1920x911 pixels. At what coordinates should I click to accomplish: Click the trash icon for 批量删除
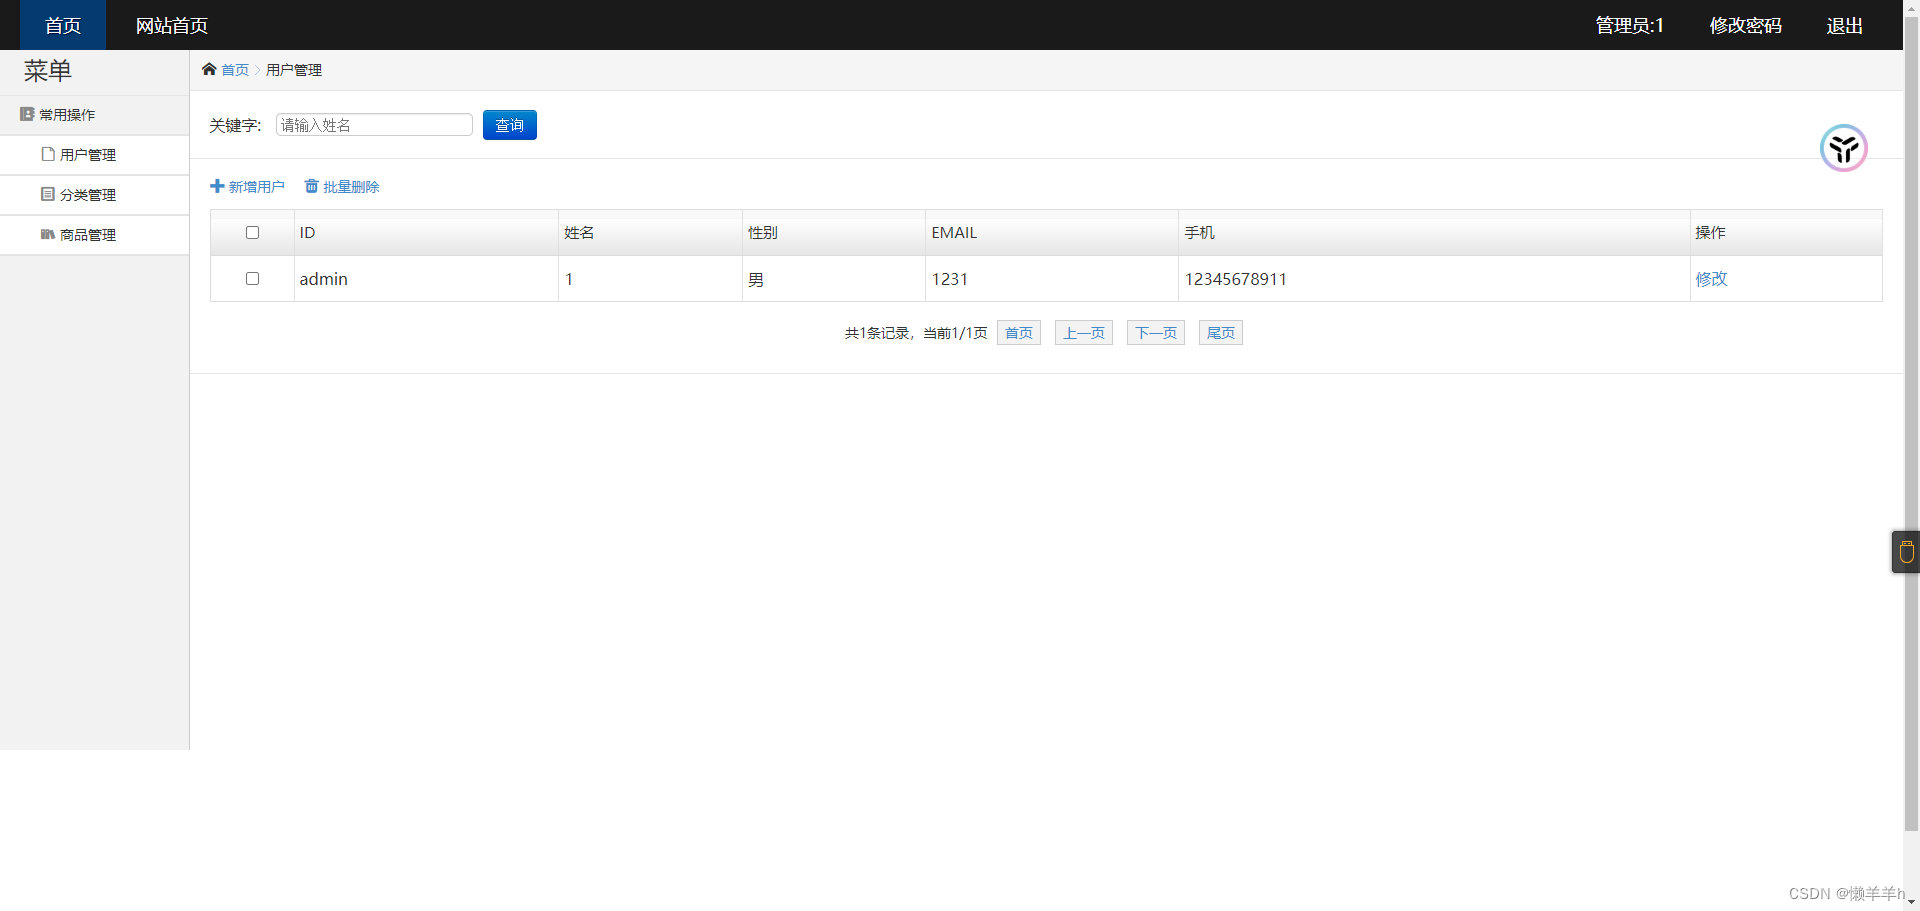click(x=311, y=186)
